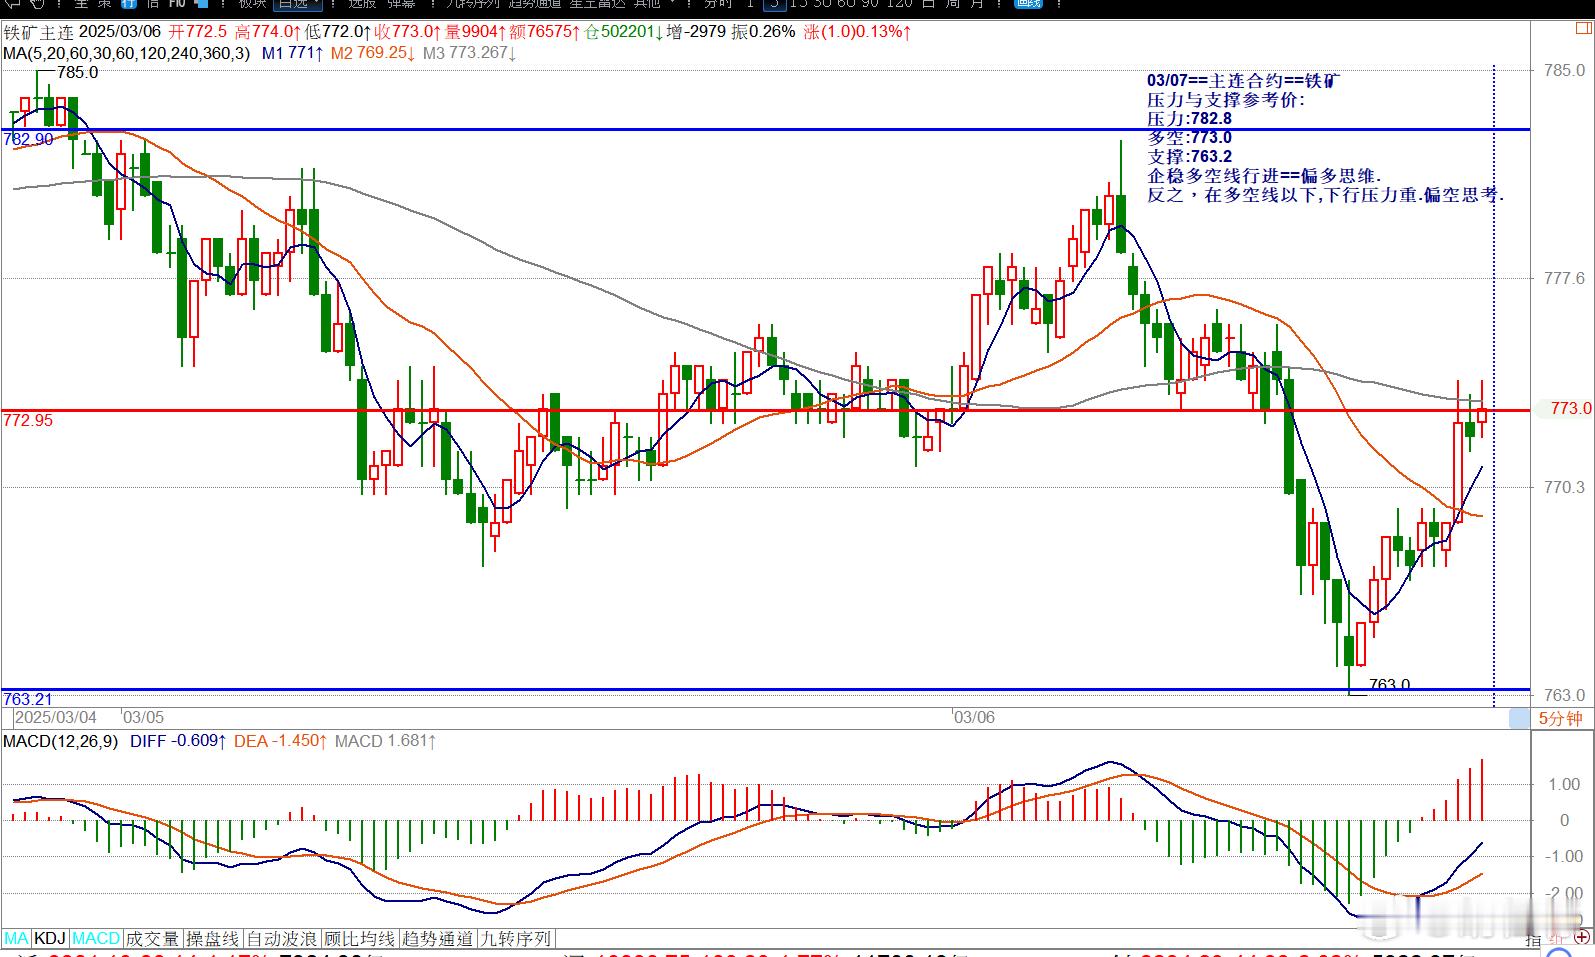Viewport: 1595px width, 957px height.
Task: Click the 压力与支撑参考价 annotation line
Action: point(1226,100)
